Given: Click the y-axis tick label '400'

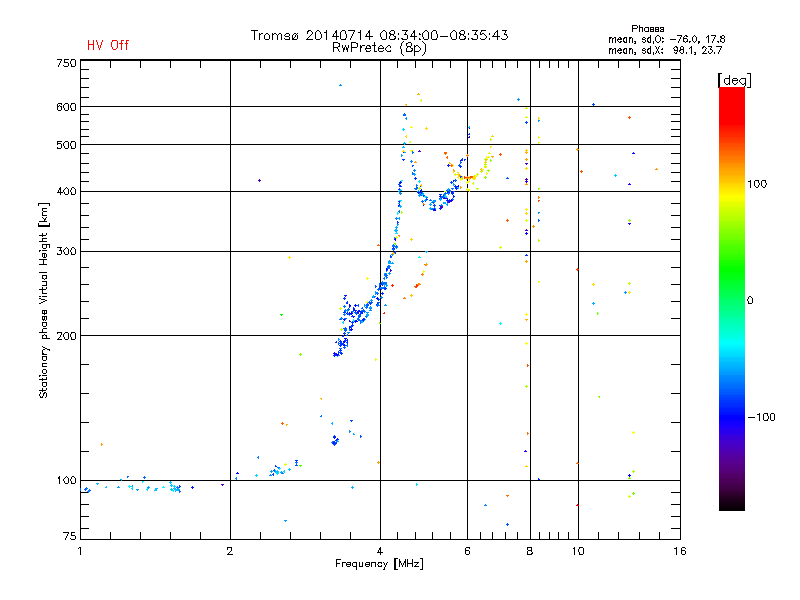Looking at the screenshot, I should 66,192.
